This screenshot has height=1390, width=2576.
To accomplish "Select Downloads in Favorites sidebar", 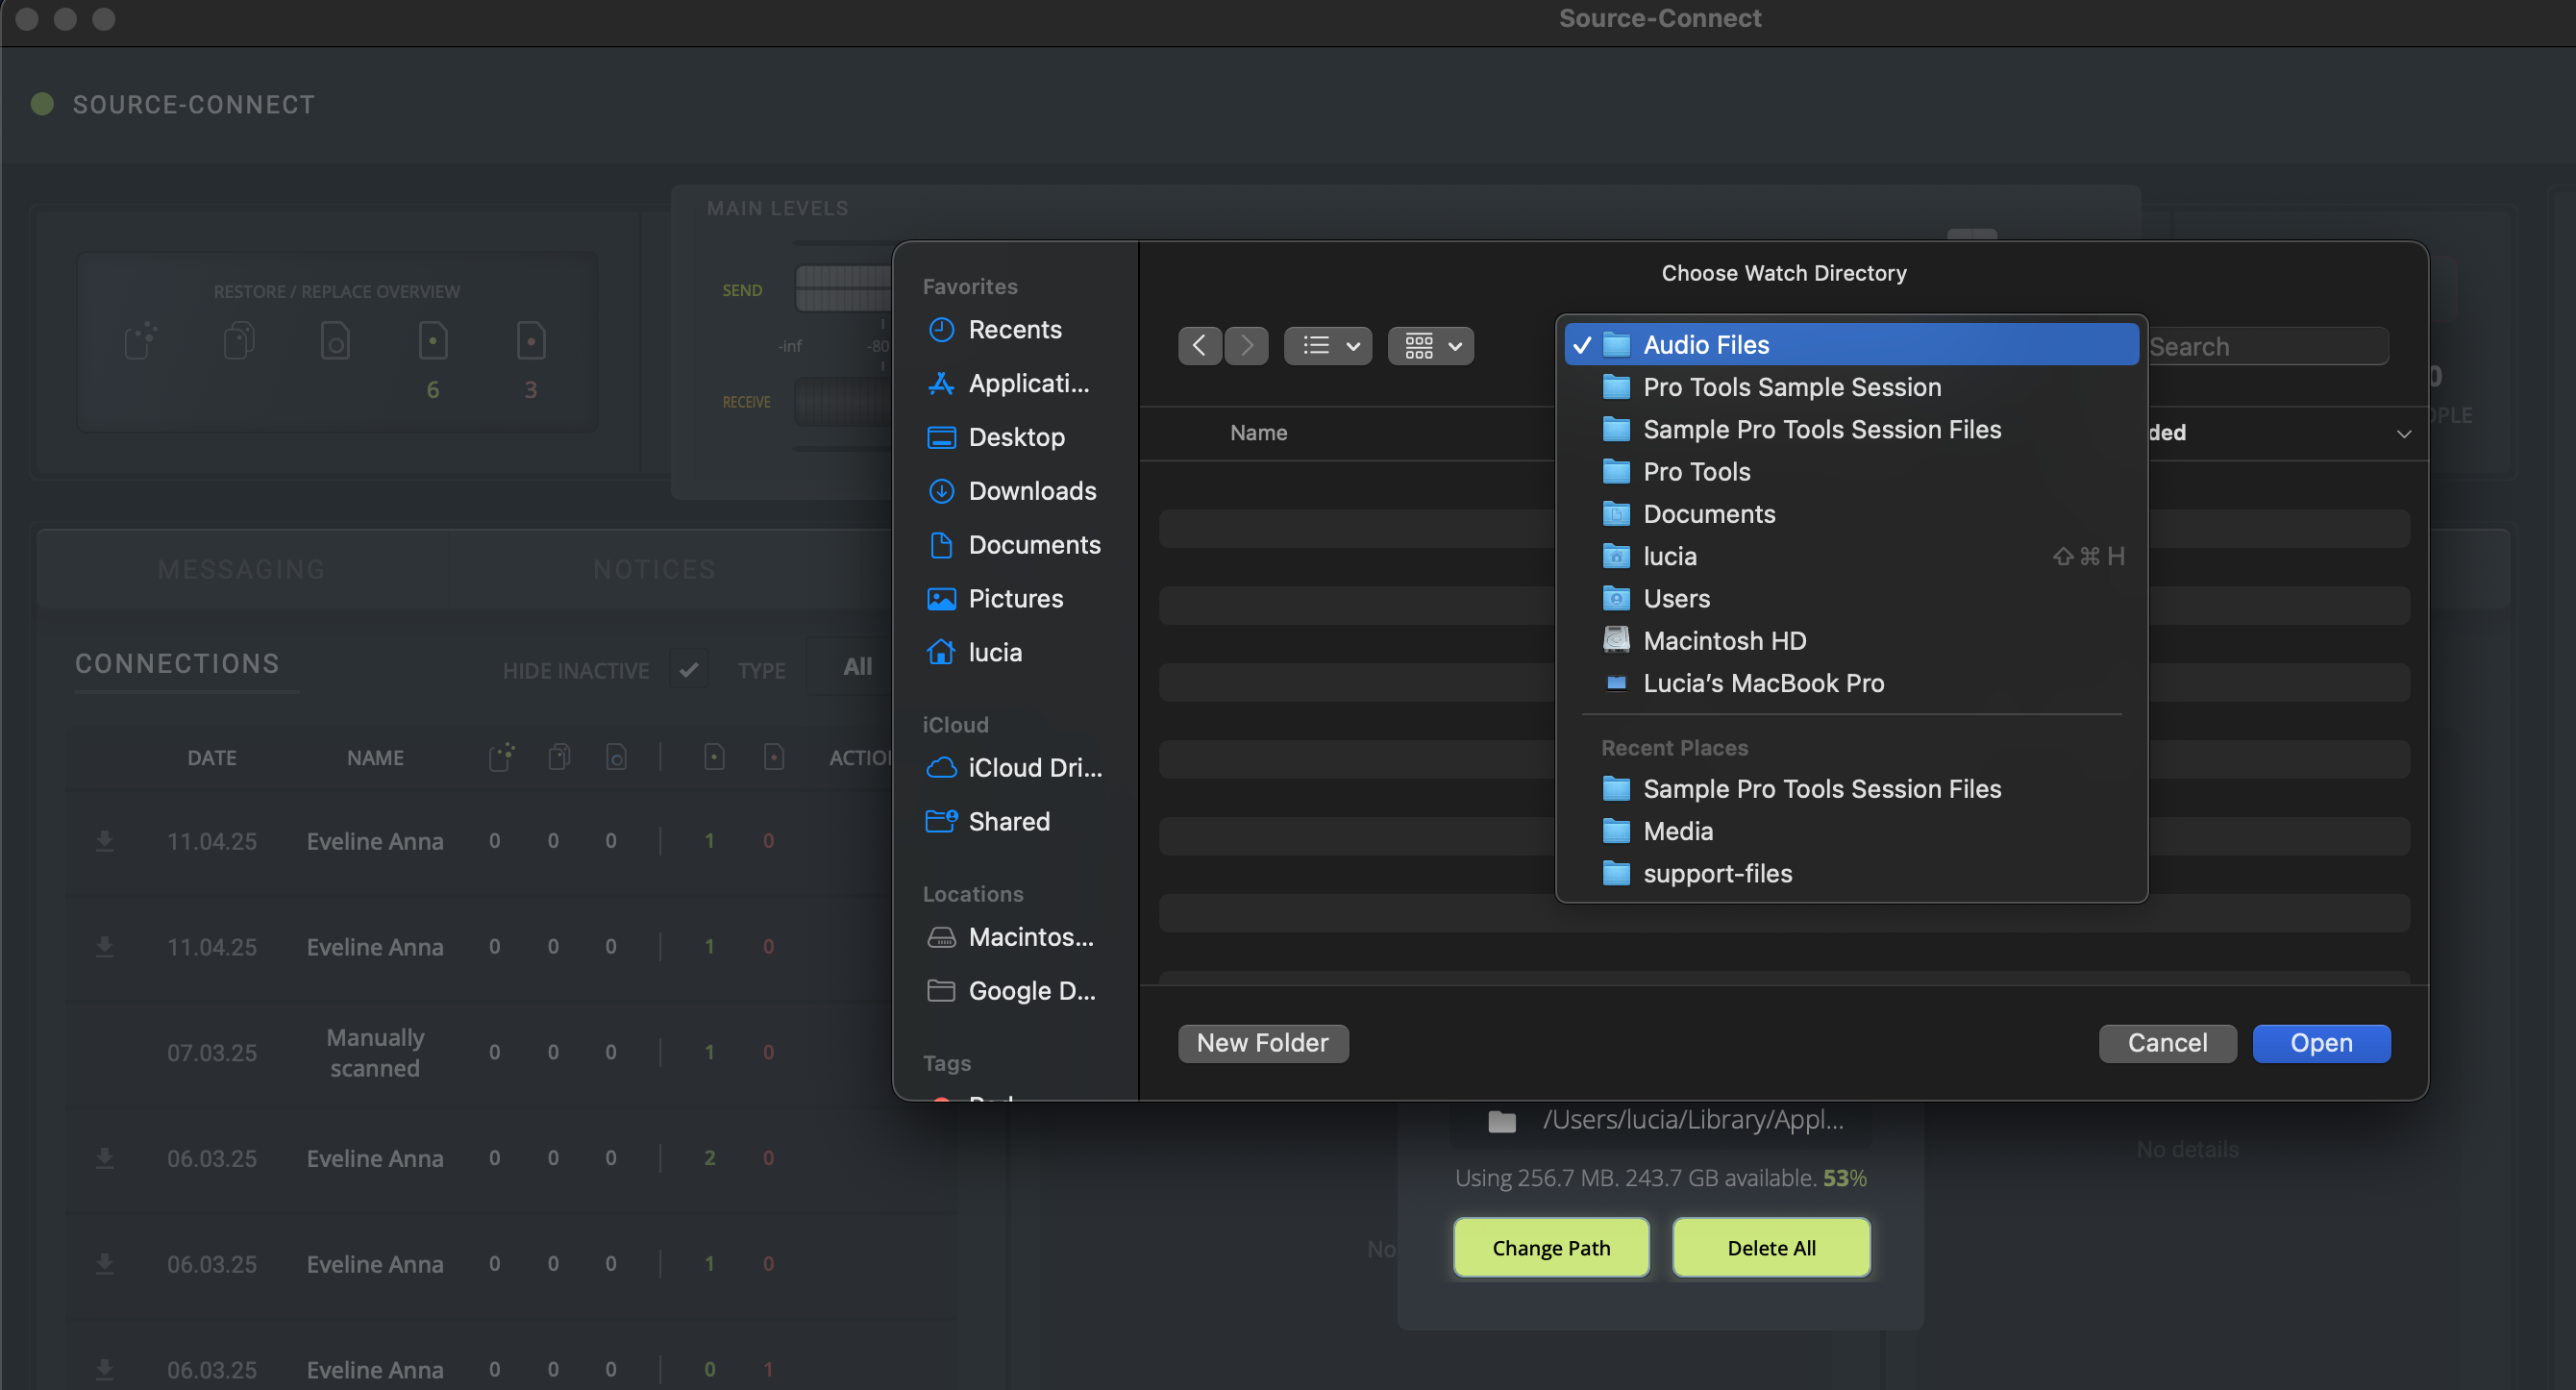I will (1031, 491).
